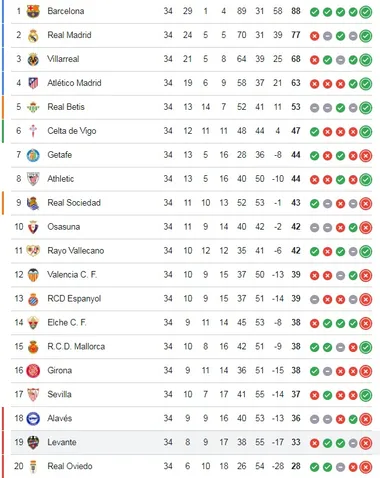Click the Valencia C. F. team name
This screenshot has width=380, height=478.
[x=72, y=275]
